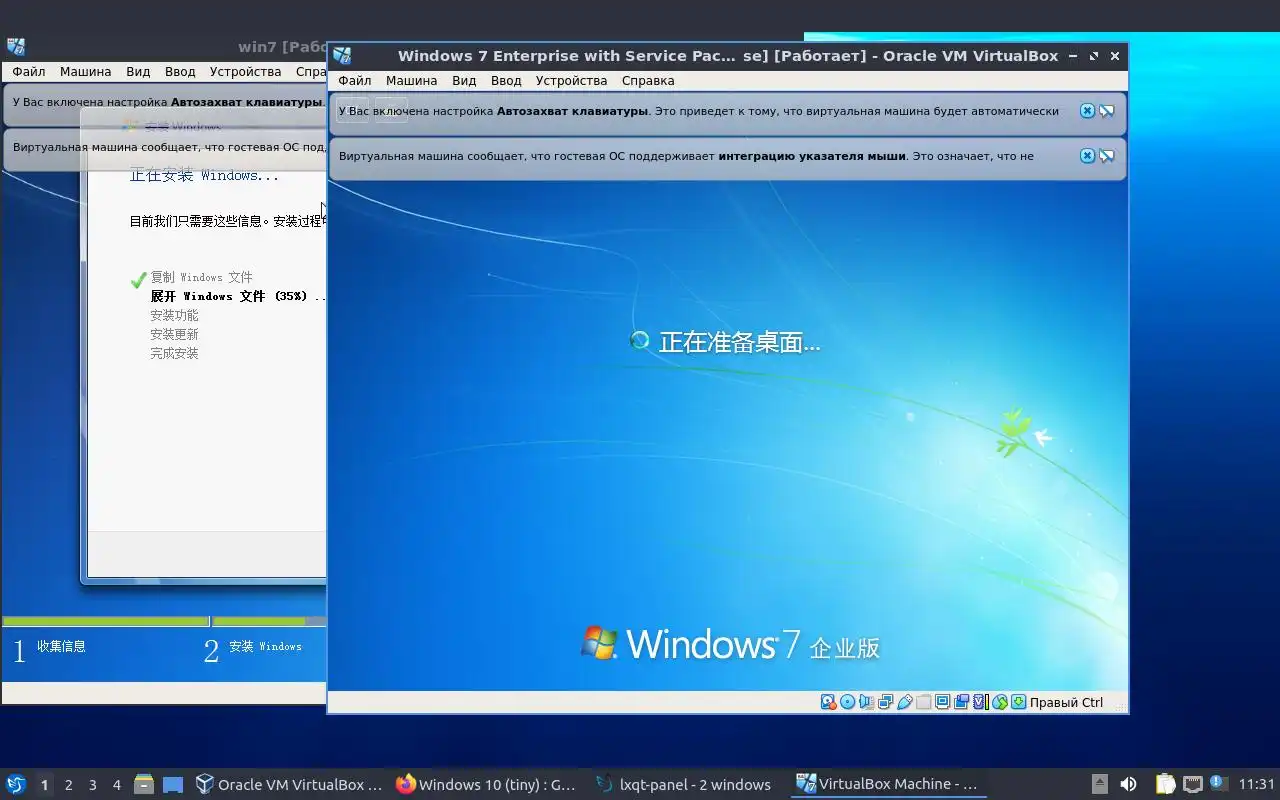
Task: Open Справка menu in Windows 7 Enterprise window
Action: click(x=648, y=80)
